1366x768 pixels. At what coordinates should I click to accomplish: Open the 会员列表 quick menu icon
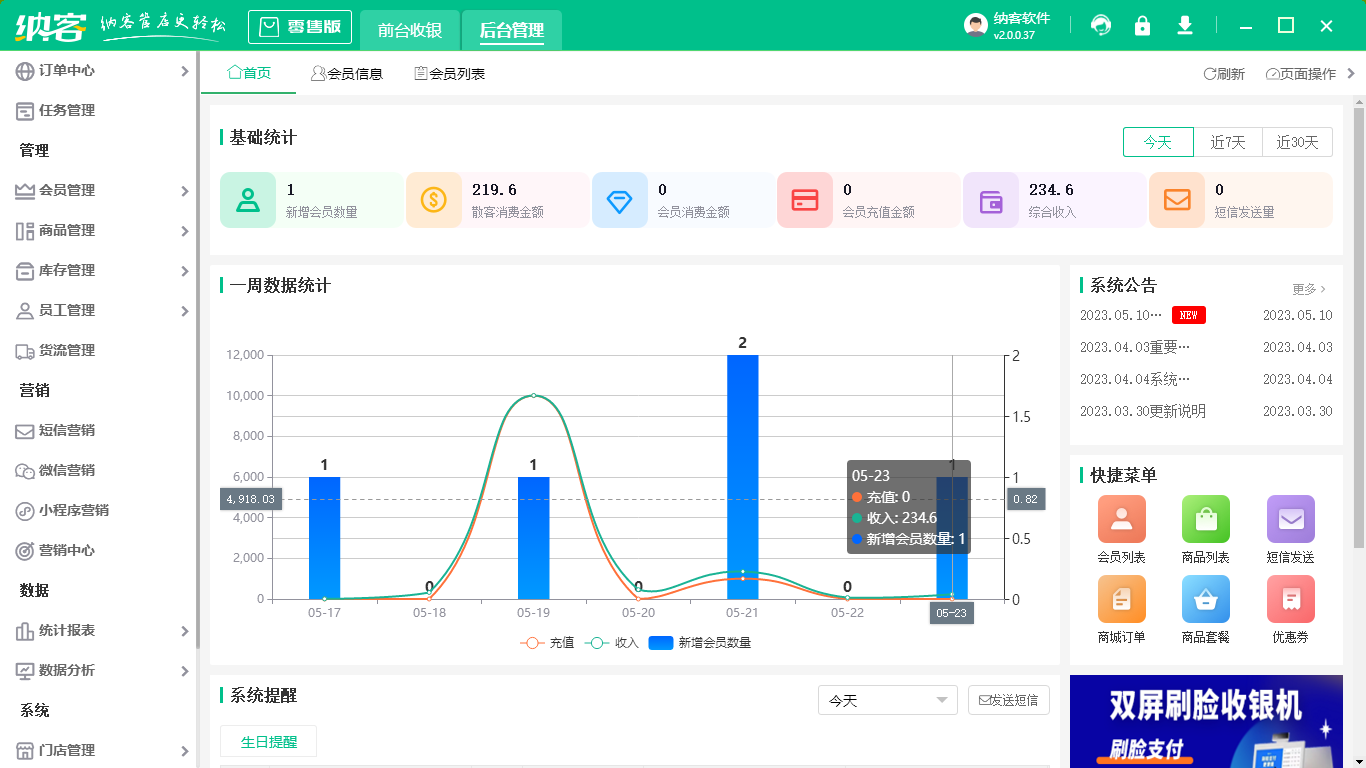(1121, 519)
